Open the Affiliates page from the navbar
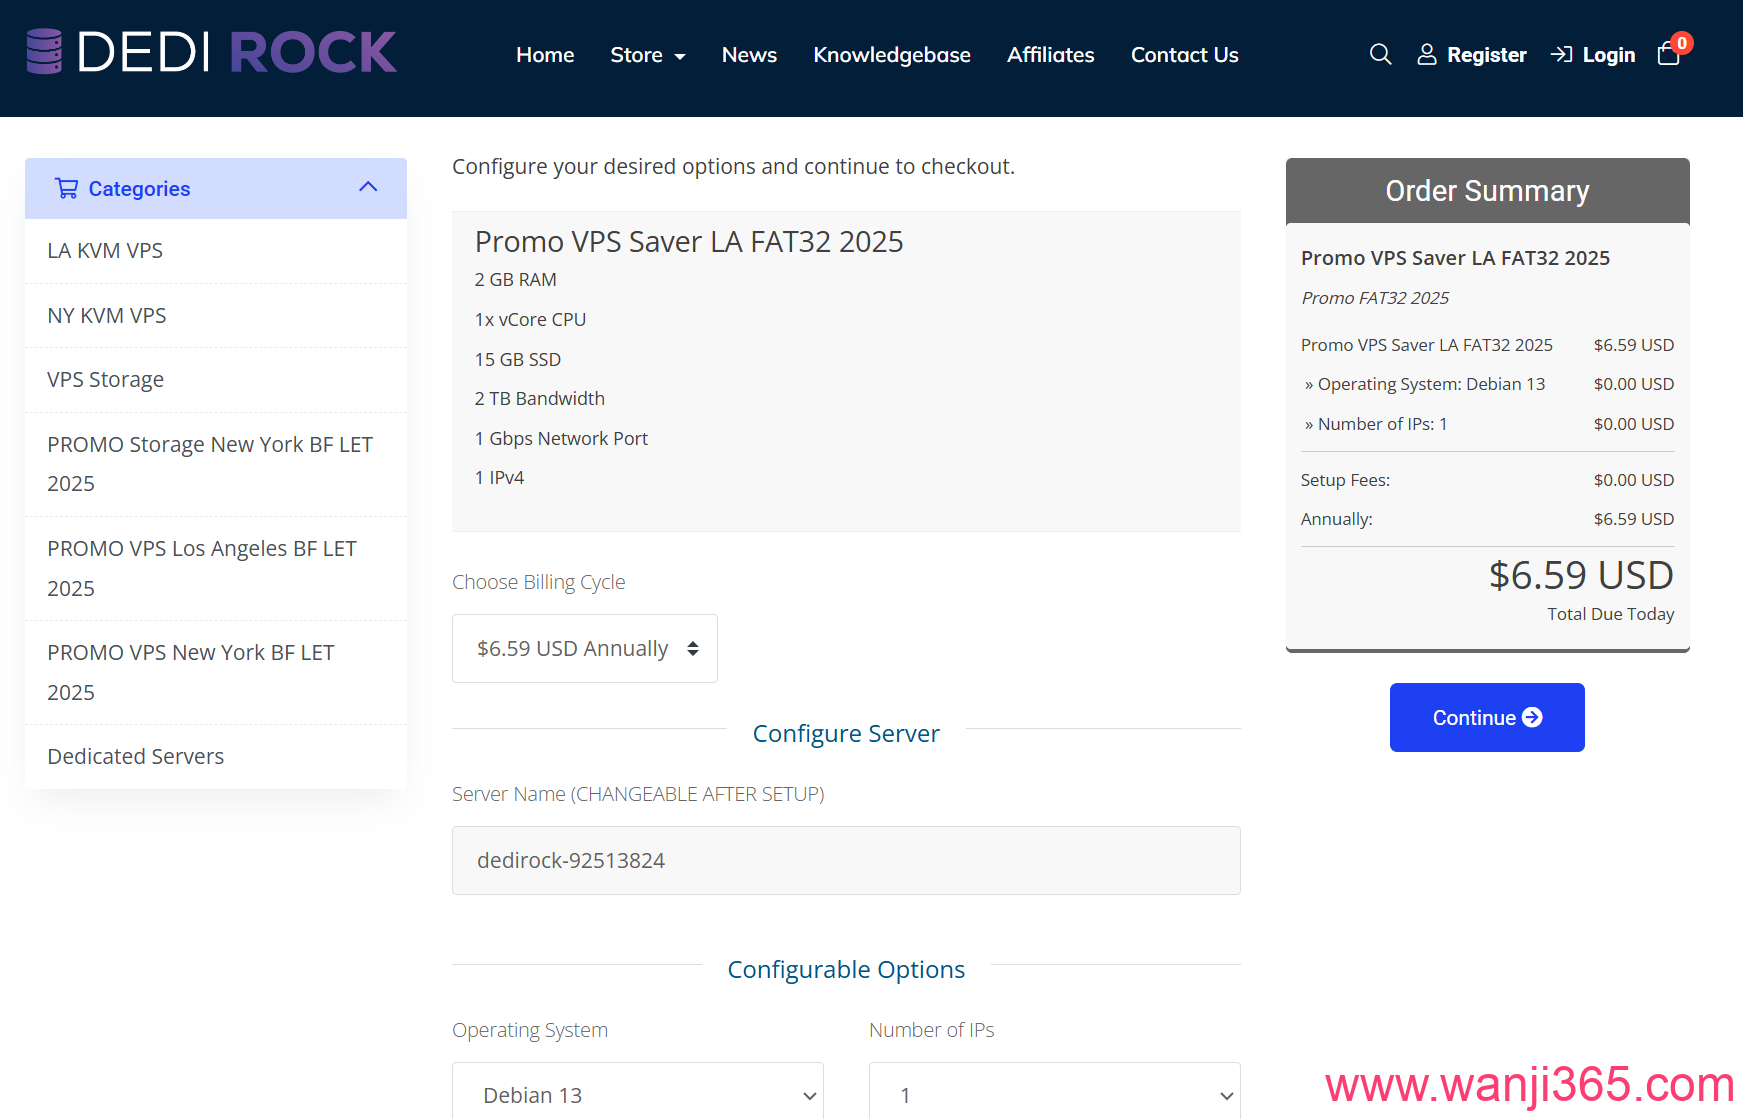 click(x=1050, y=55)
